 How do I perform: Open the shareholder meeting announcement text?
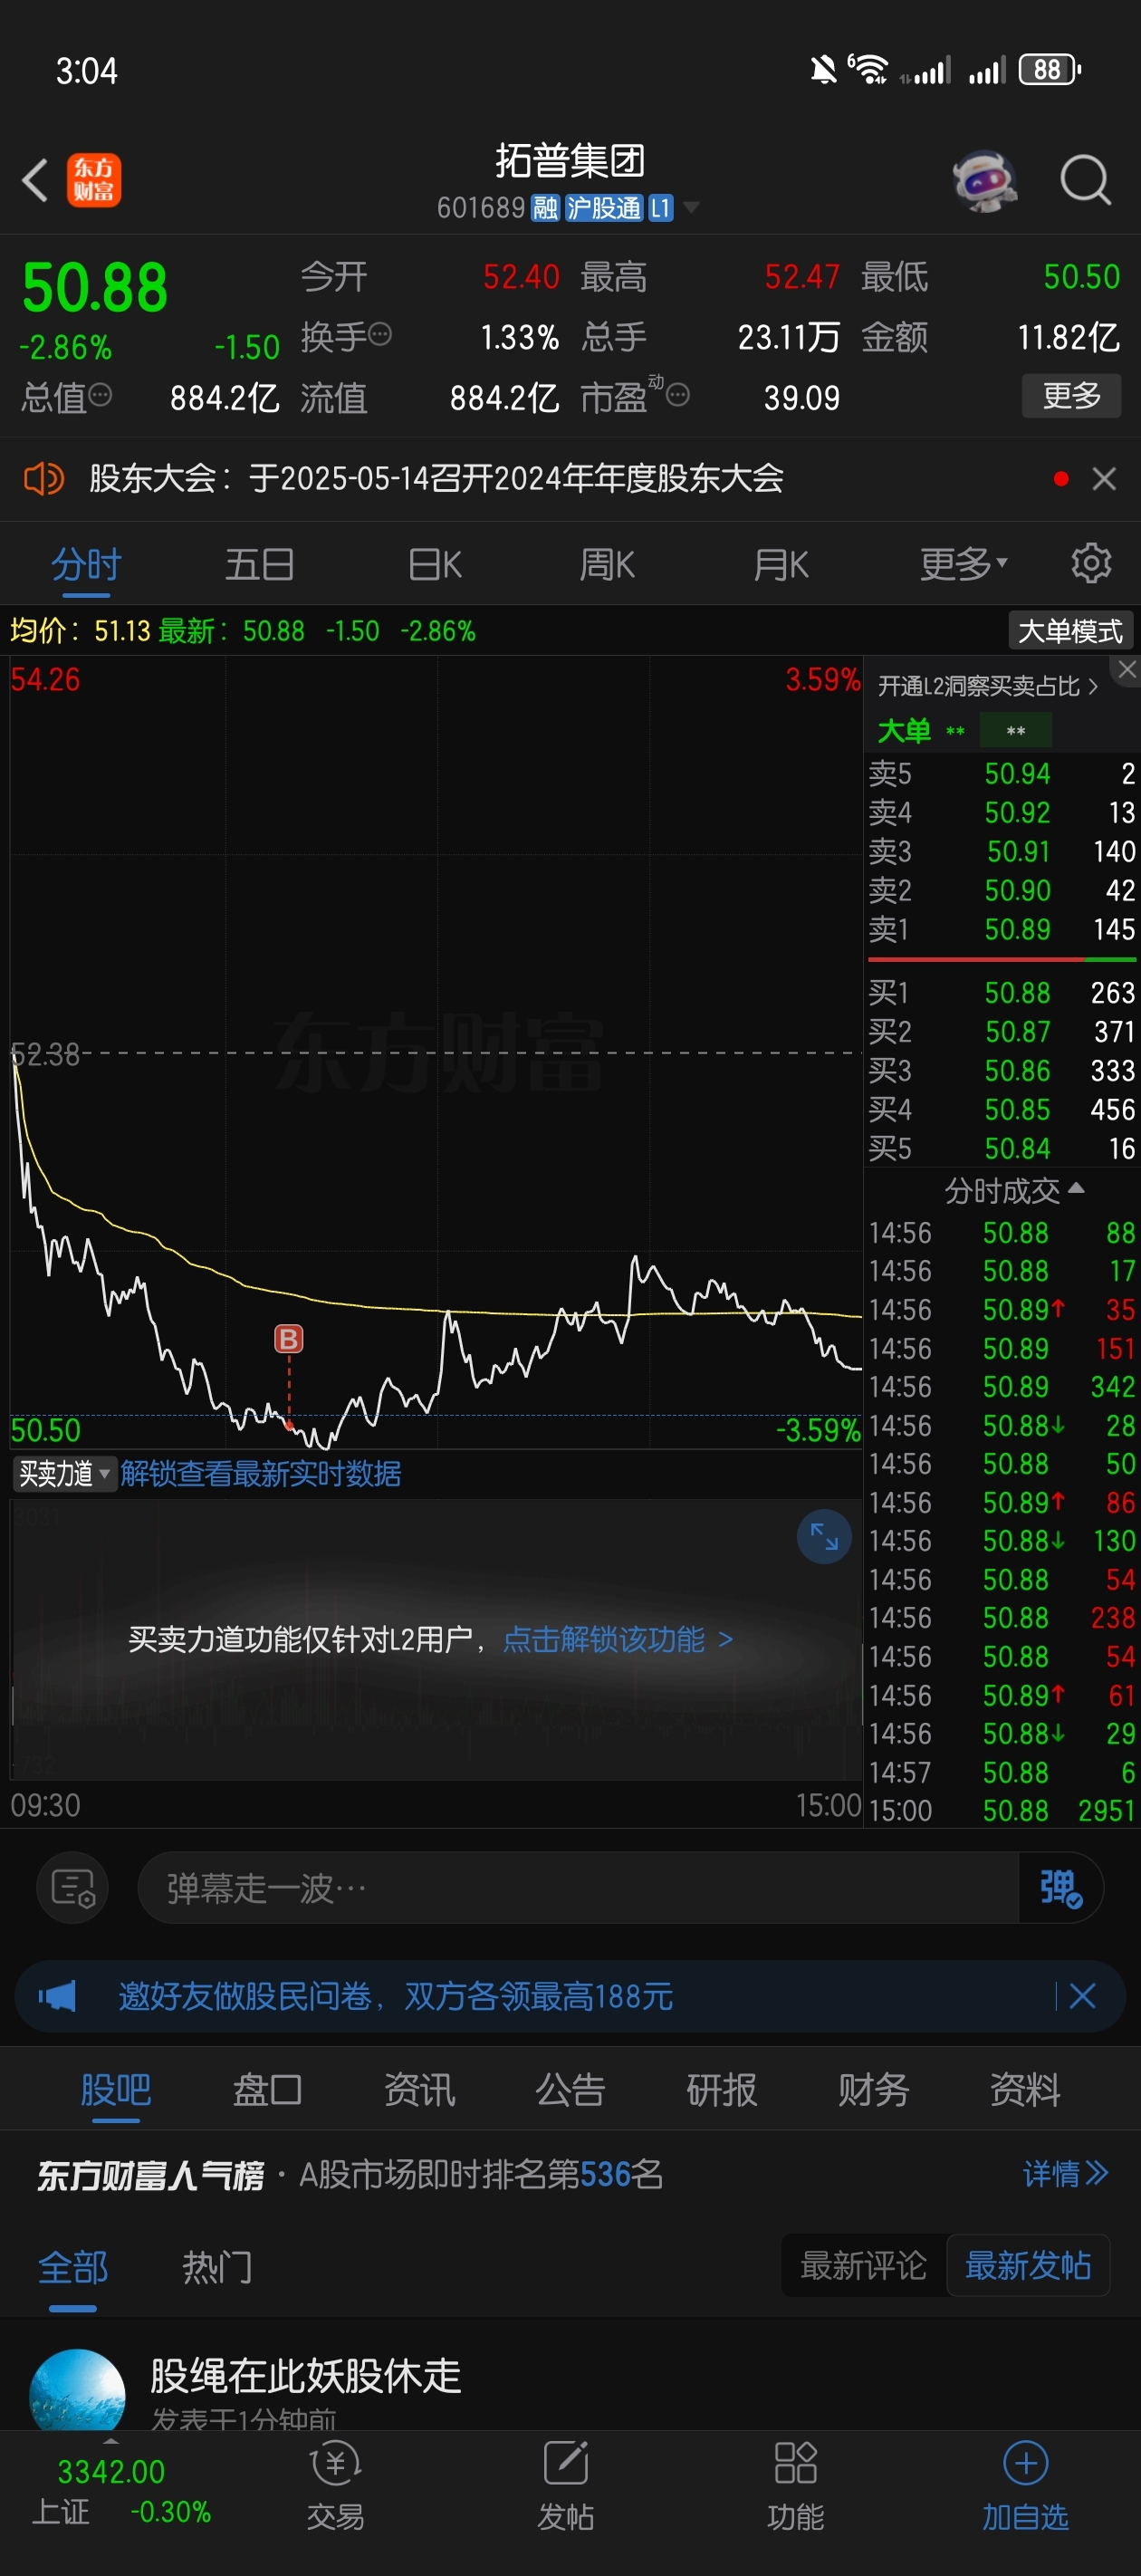[436, 479]
